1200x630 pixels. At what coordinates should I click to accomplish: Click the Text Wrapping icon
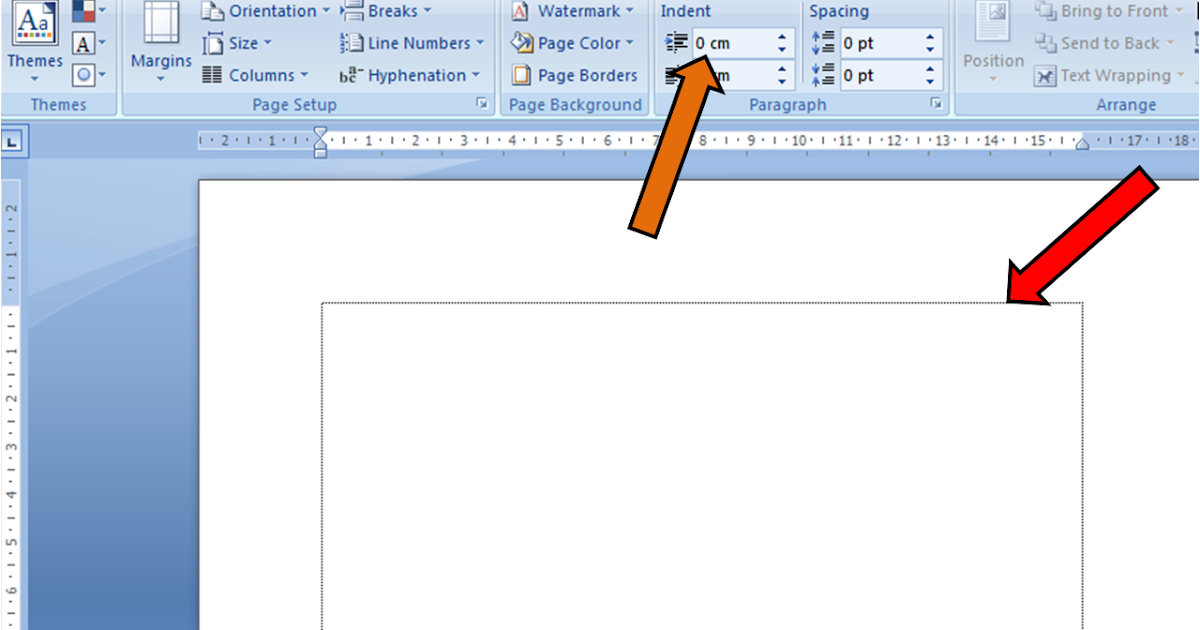pyautogui.click(x=1046, y=76)
